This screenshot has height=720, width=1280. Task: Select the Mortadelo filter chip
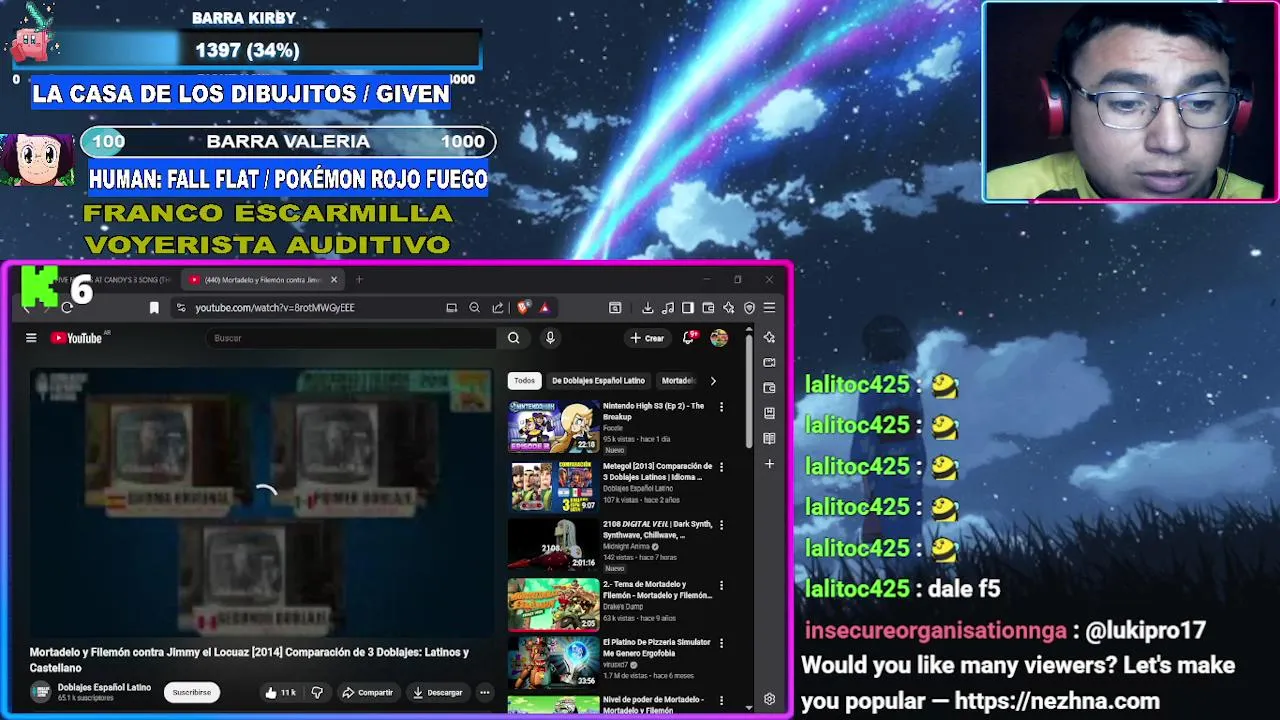click(679, 381)
